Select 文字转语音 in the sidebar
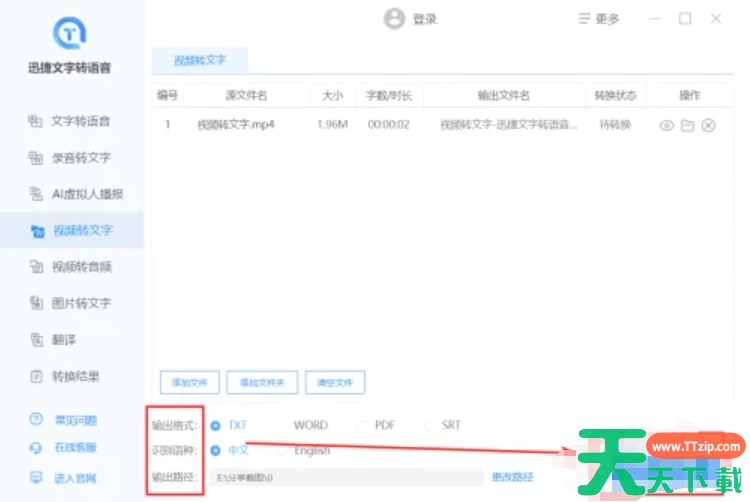This screenshot has width=750, height=502. [x=69, y=121]
